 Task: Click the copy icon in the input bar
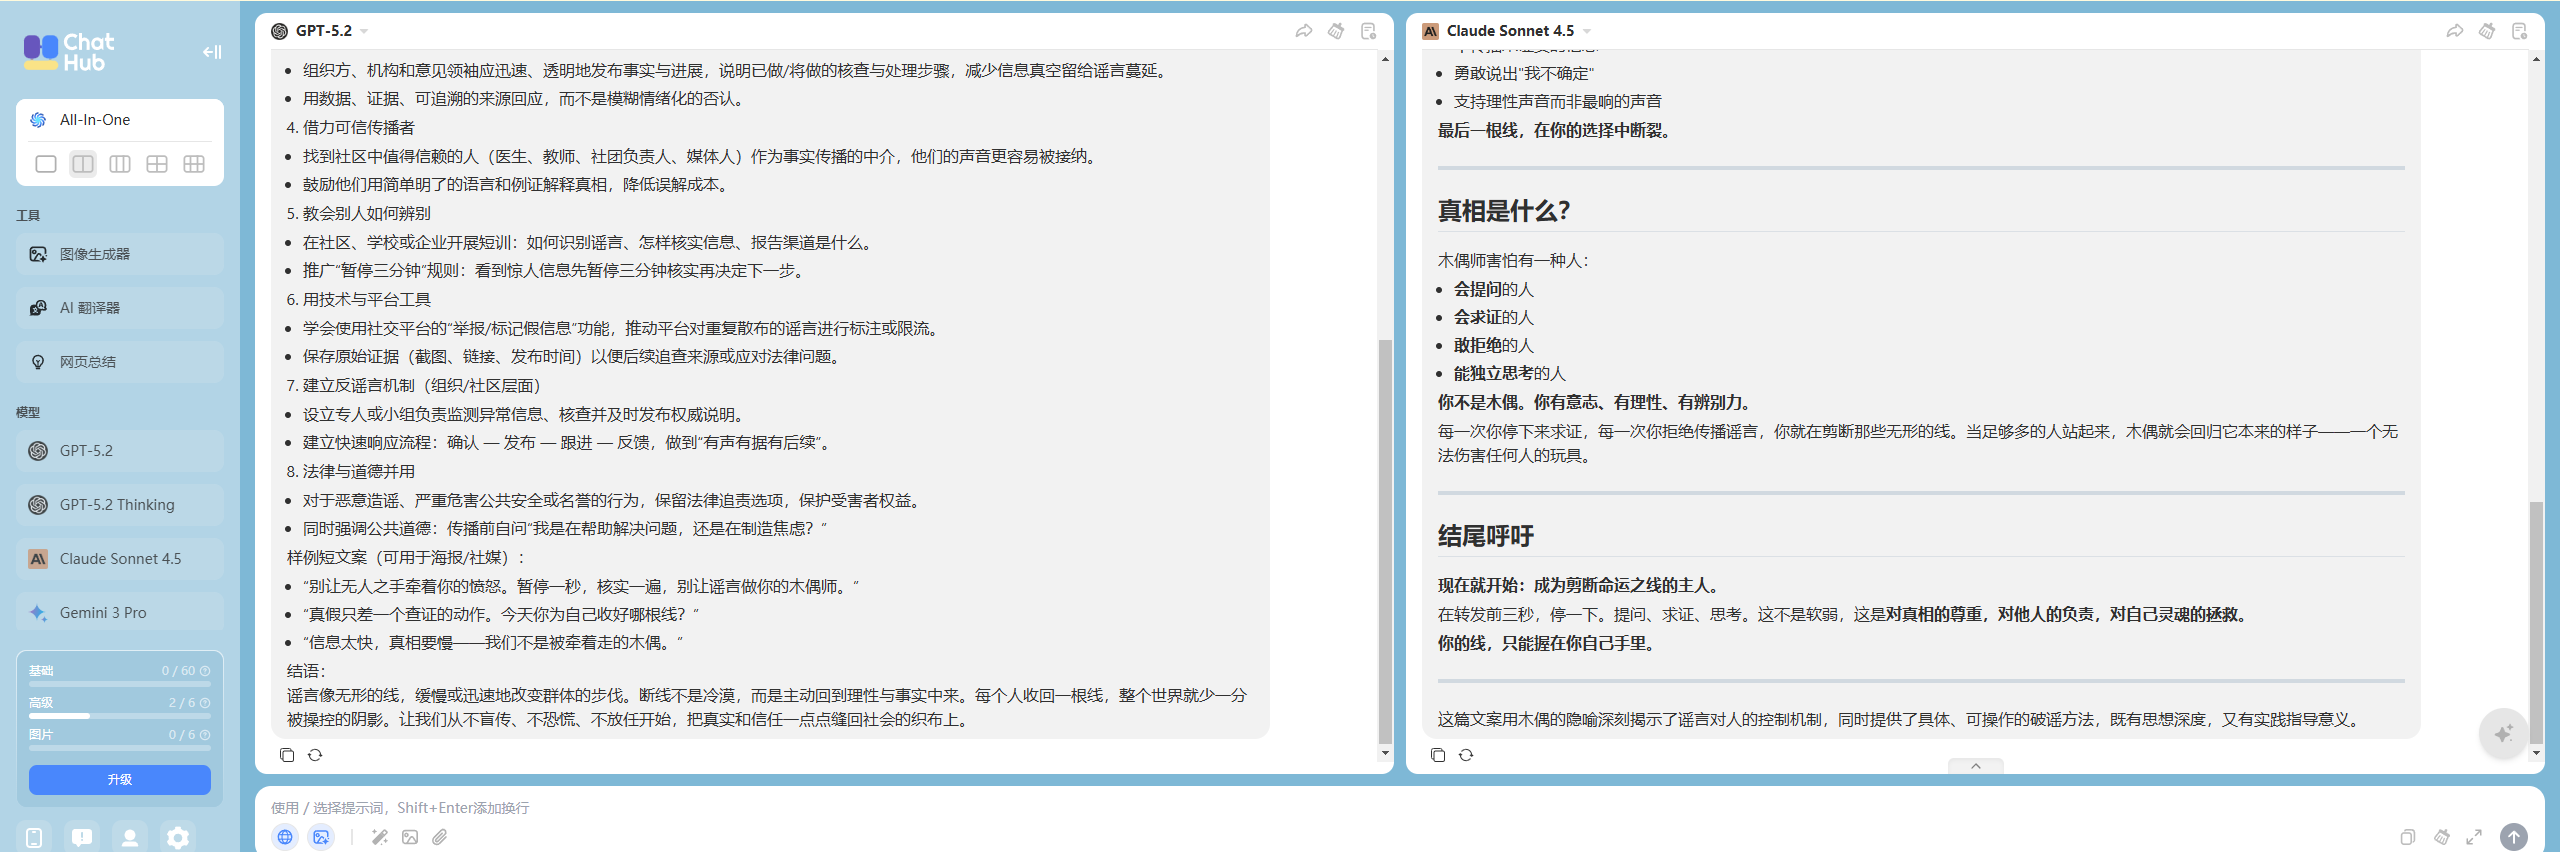[2408, 837]
